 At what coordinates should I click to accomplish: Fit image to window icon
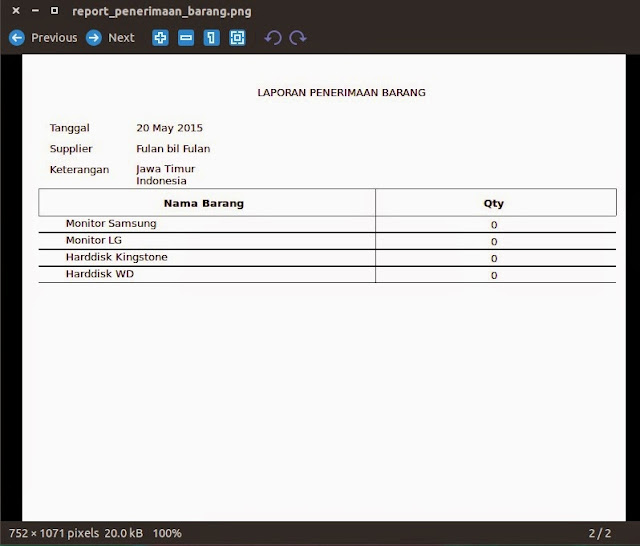tap(237, 38)
